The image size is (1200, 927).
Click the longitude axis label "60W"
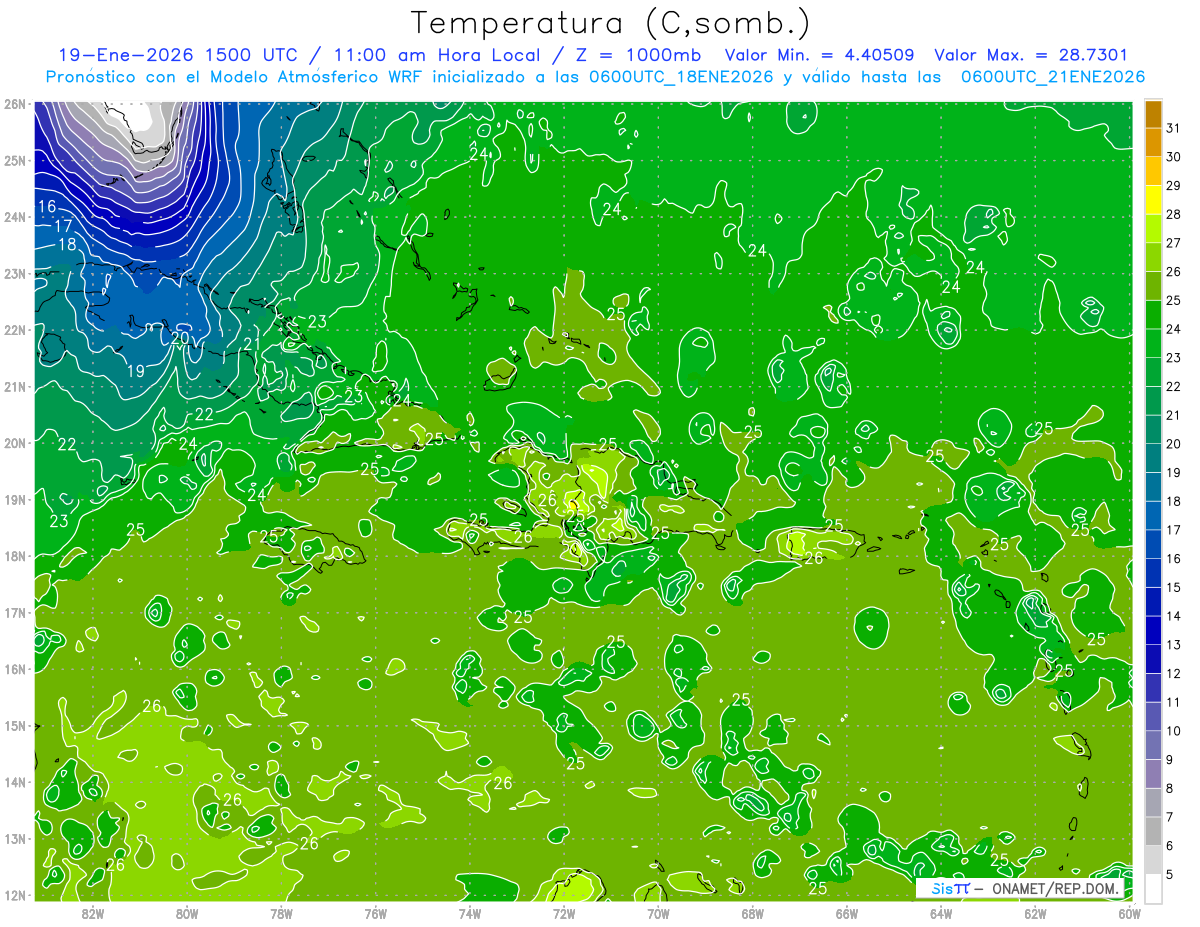point(1130,914)
